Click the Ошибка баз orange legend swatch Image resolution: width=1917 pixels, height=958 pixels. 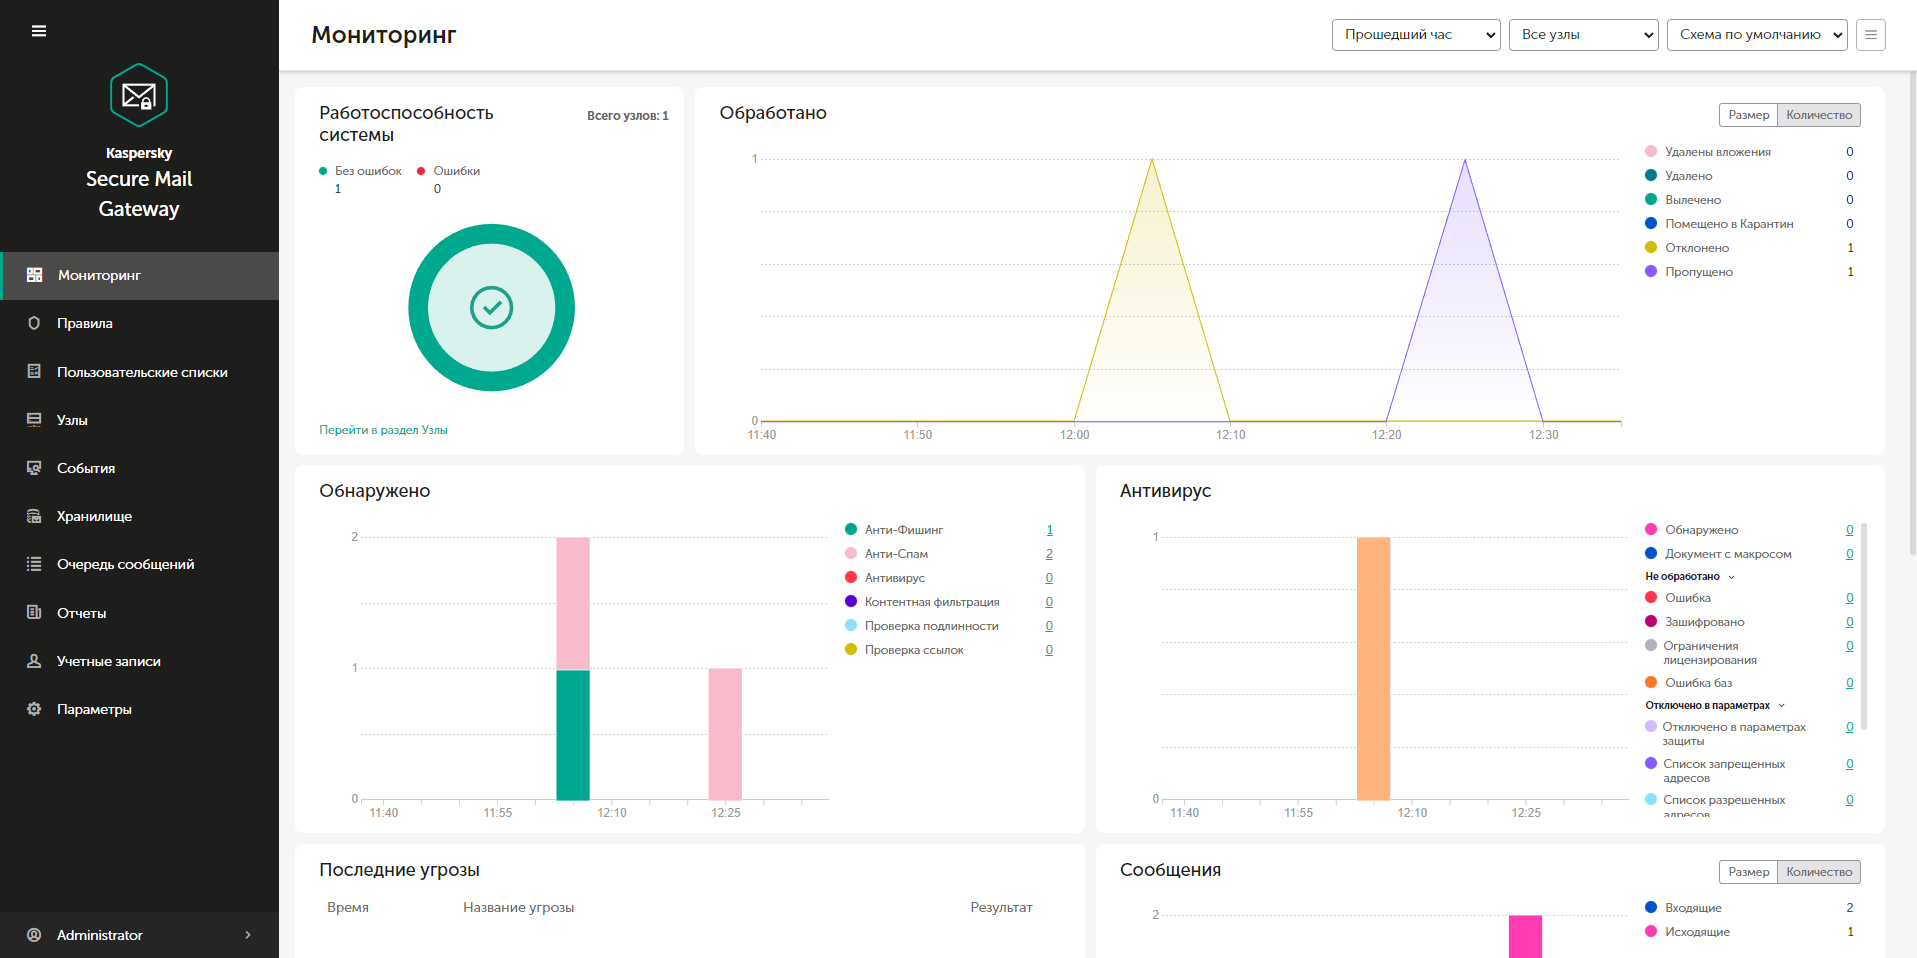click(1651, 682)
